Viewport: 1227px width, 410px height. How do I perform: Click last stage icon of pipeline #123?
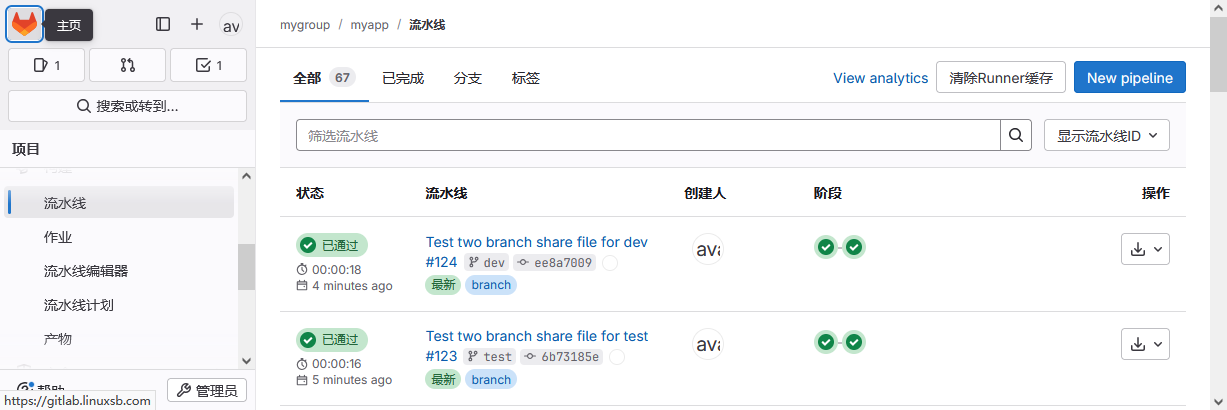[853, 342]
